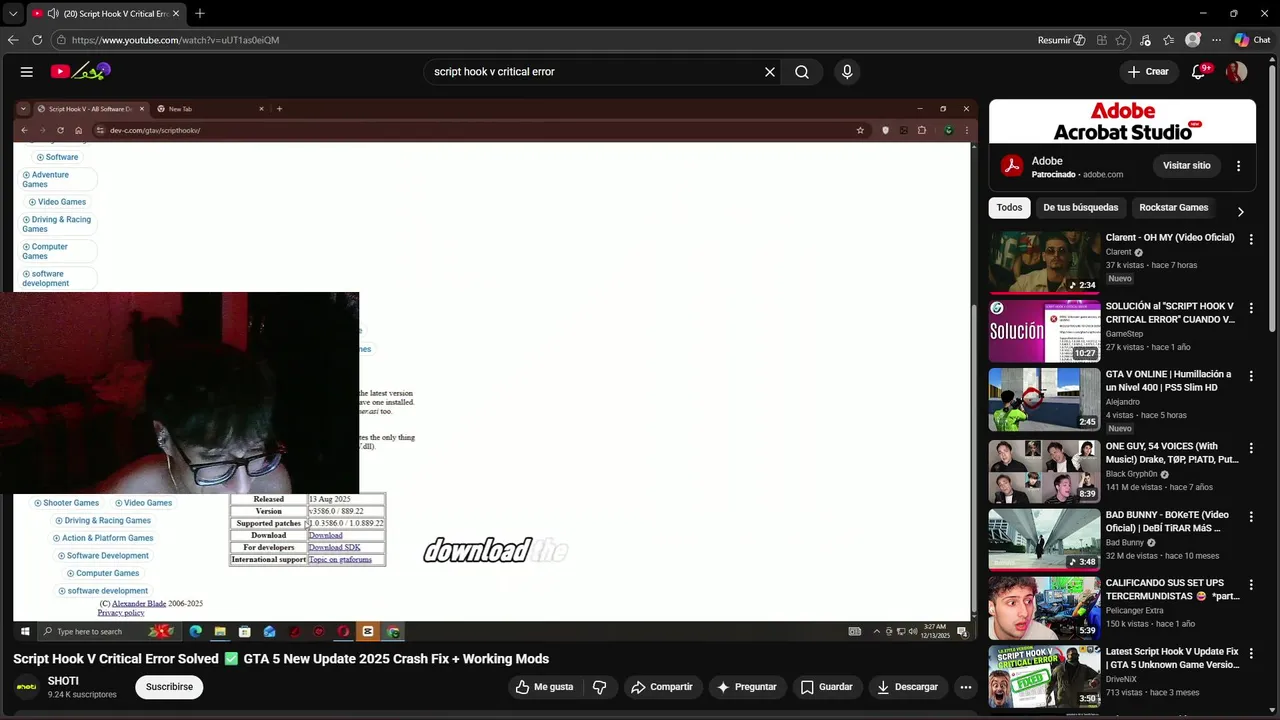Image resolution: width=1280 pixels, height=720 pixels.
Task: Save the video with Guardar
Action: click(827, 687)
